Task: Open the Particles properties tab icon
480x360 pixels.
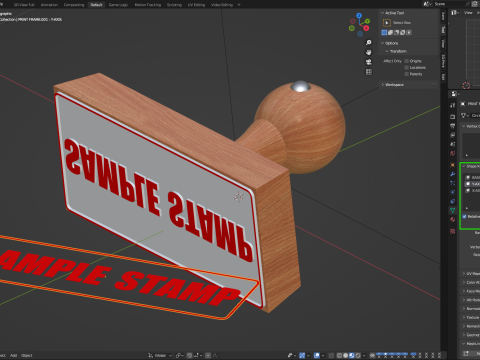Action: click(452, 183)
